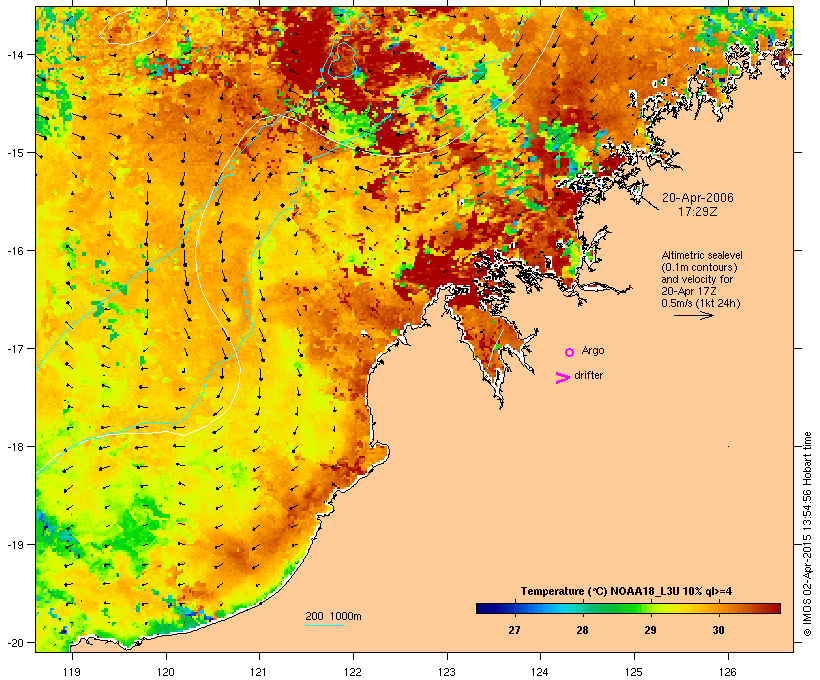Click the Temperature NOAA18_L3U colorbar title
Screen dimensions: 820x680
coord(627,591)
